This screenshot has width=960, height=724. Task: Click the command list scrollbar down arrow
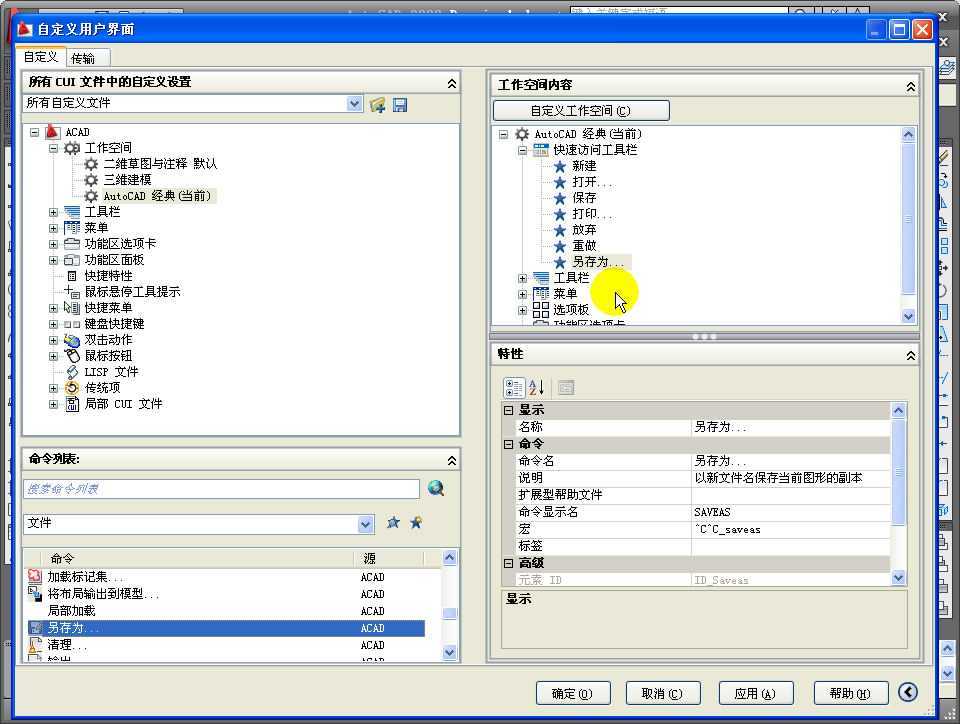449,652
